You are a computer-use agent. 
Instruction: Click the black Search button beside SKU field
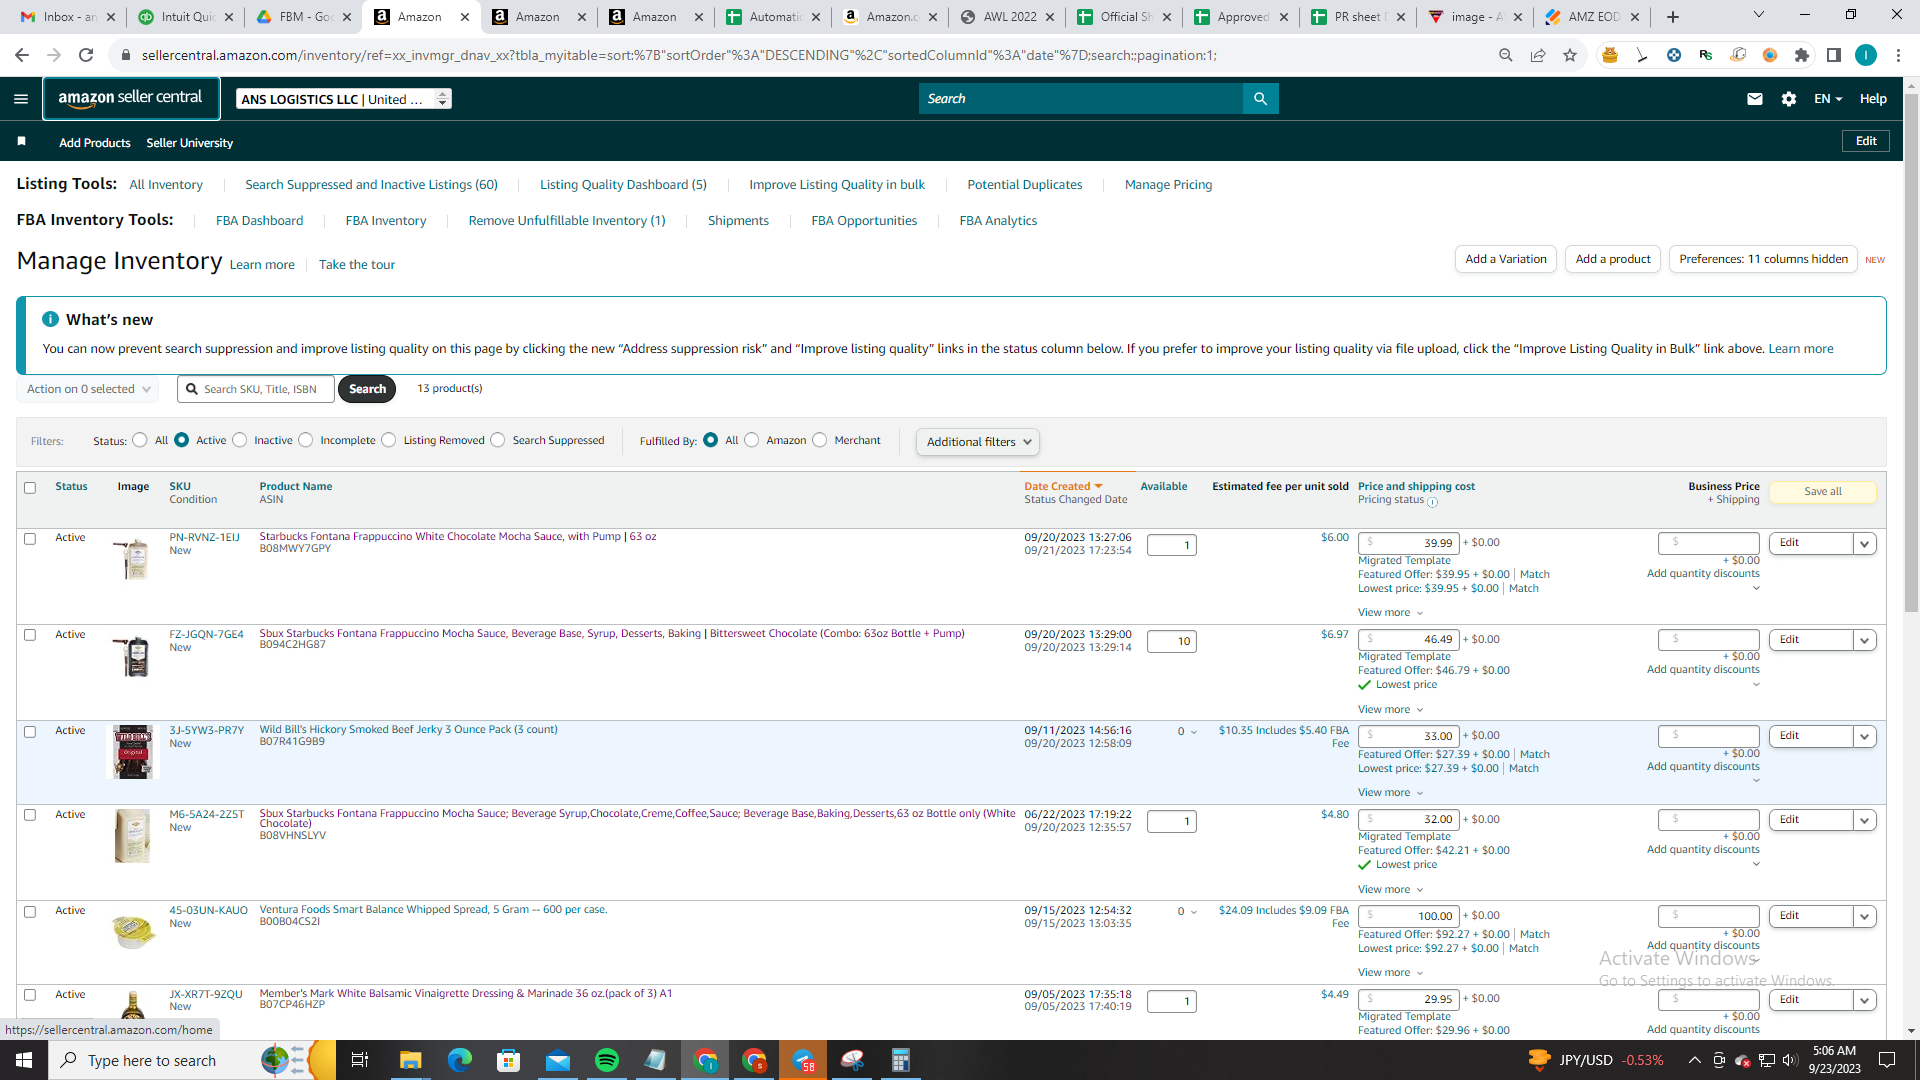click(x=367, y=389)
